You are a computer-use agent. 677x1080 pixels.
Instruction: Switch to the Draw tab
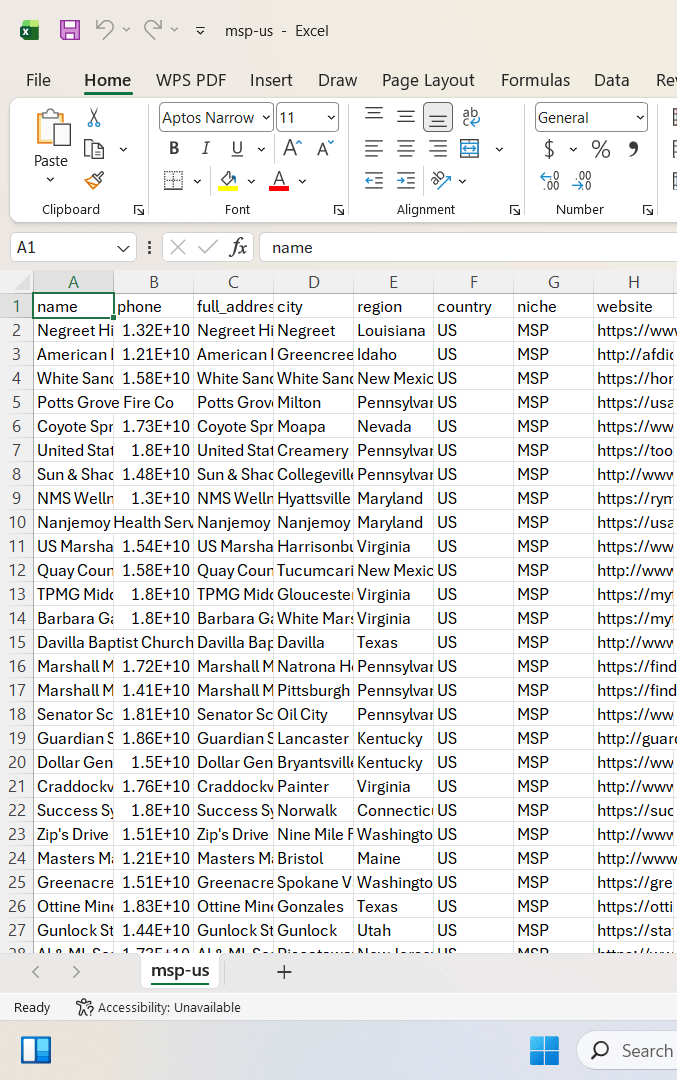coord(337,80)
